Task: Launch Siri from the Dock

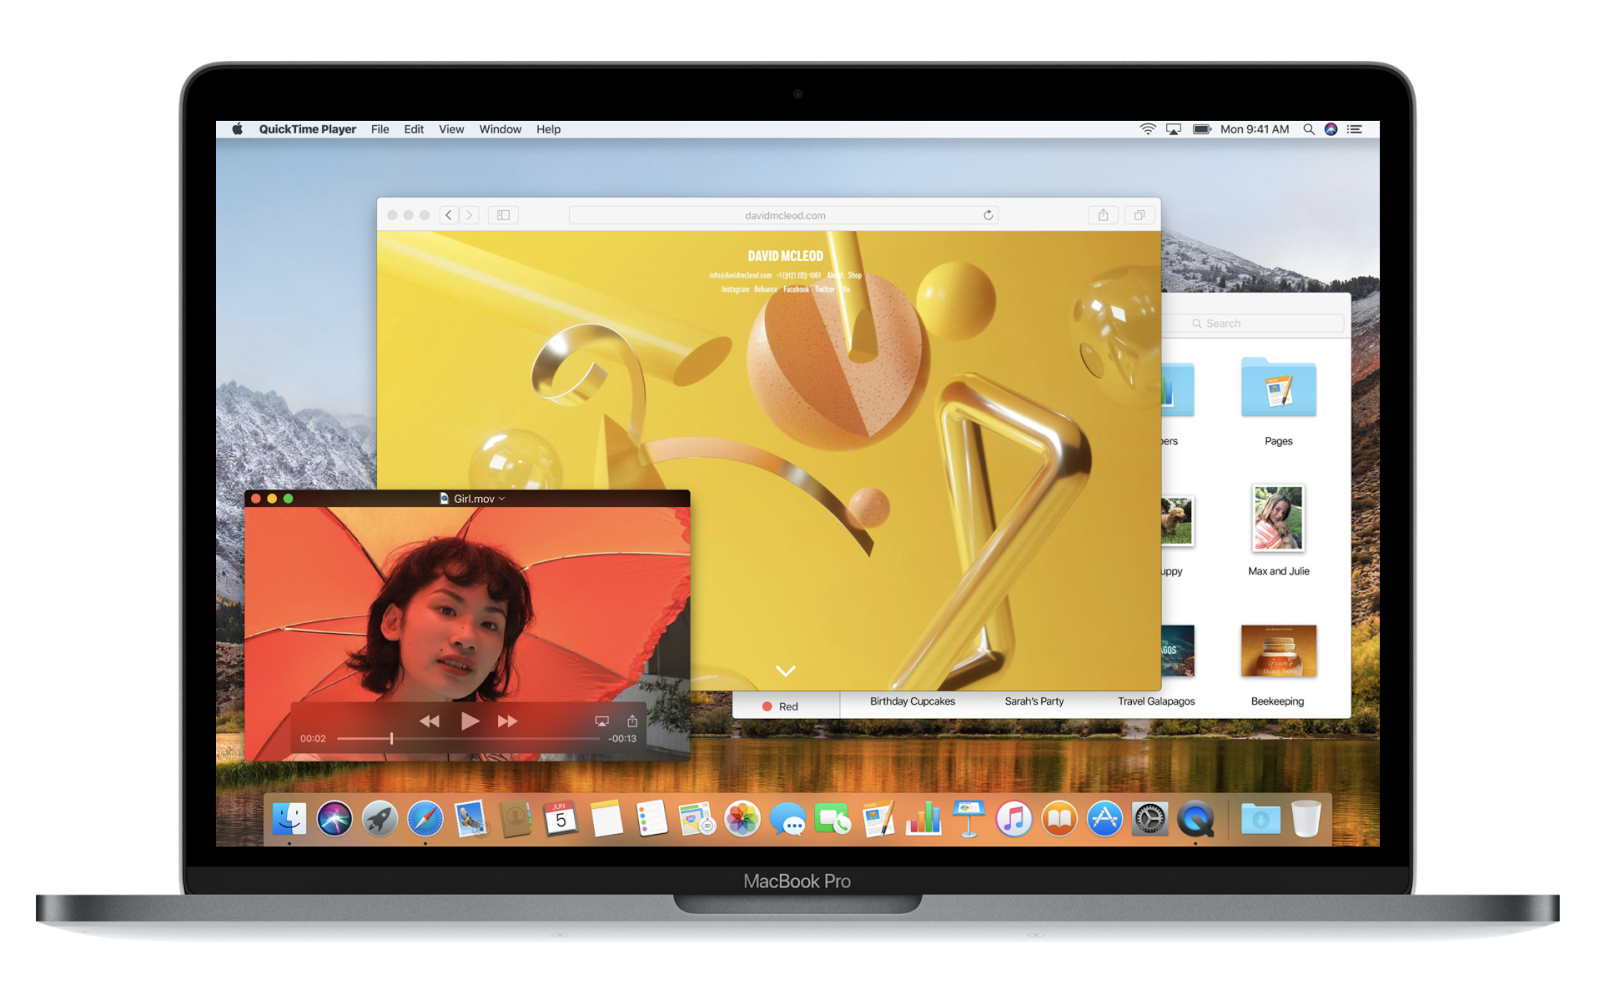Action: pos(335,819)
